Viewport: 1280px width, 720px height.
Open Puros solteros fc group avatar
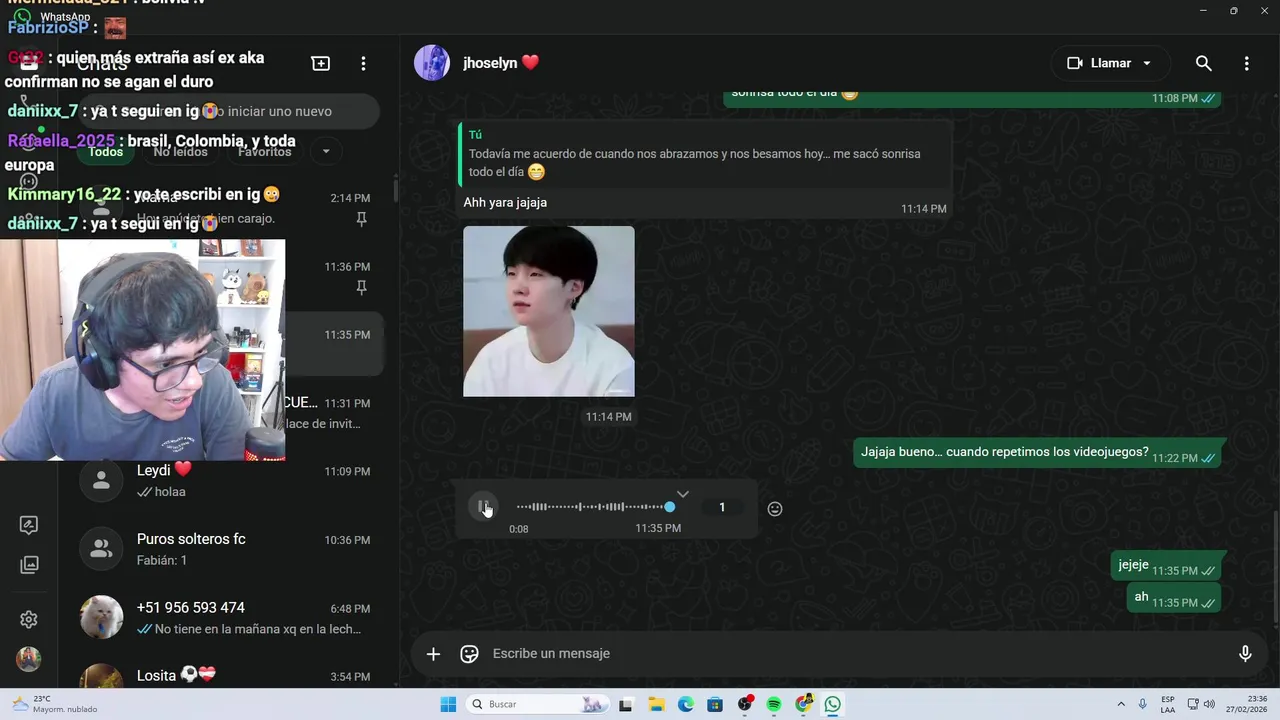101,548
